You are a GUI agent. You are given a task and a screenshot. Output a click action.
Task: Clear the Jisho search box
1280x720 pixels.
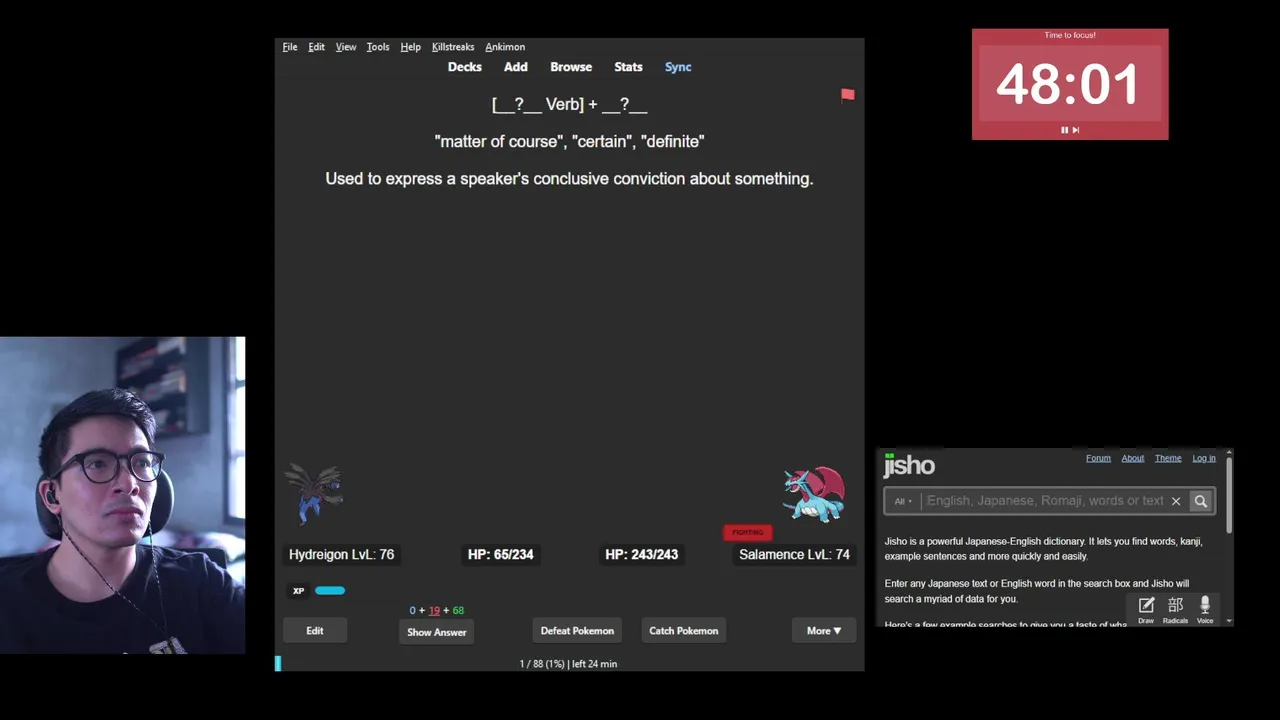[x=1176, y=501]
